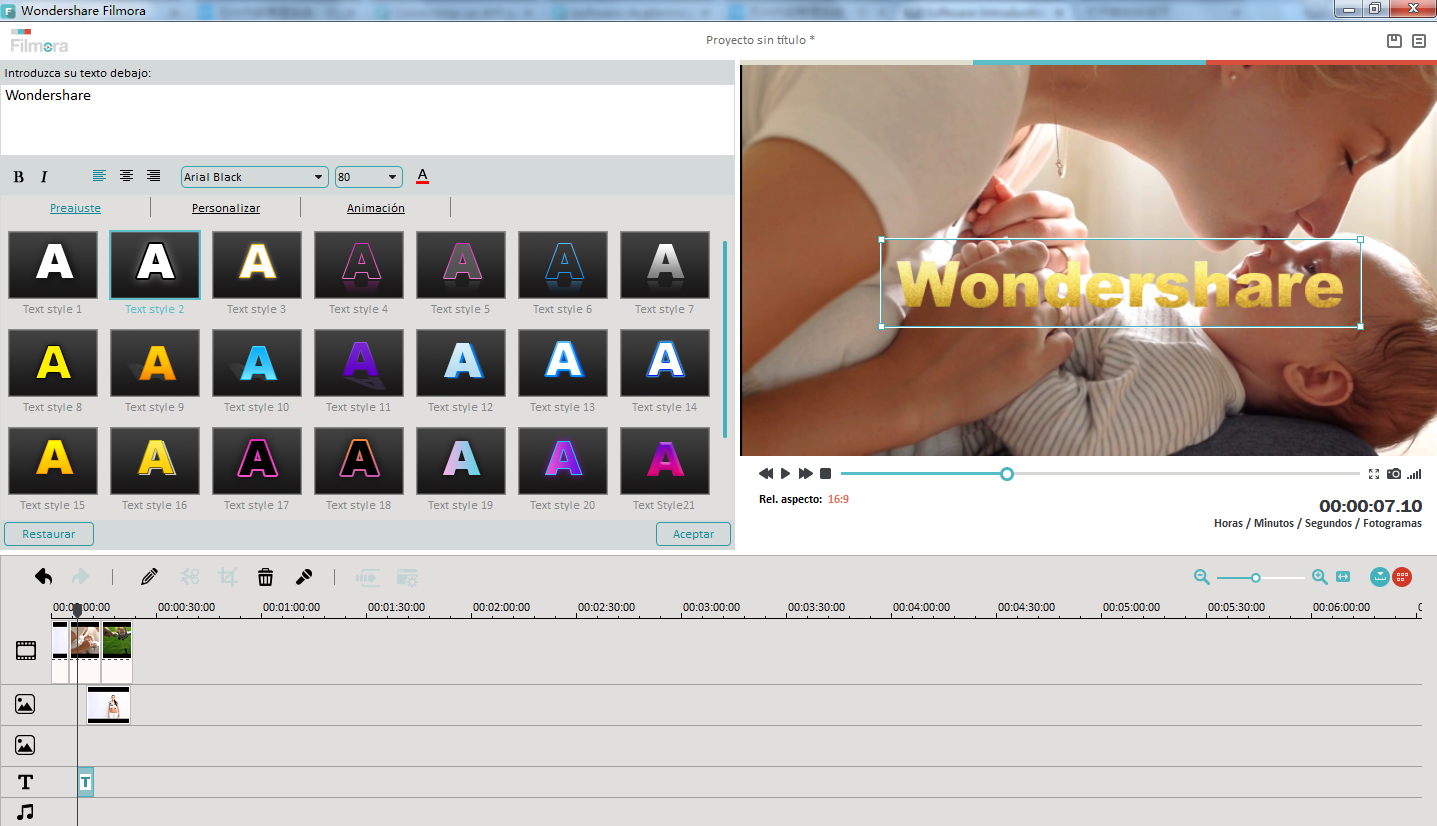Click the text styles scrollbar

click(725, 339)
